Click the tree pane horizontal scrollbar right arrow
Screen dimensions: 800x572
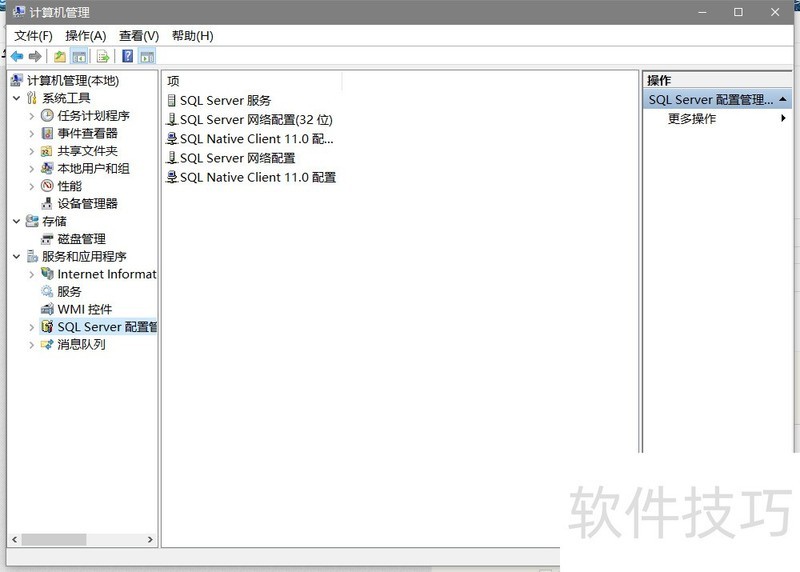point(151,540)
